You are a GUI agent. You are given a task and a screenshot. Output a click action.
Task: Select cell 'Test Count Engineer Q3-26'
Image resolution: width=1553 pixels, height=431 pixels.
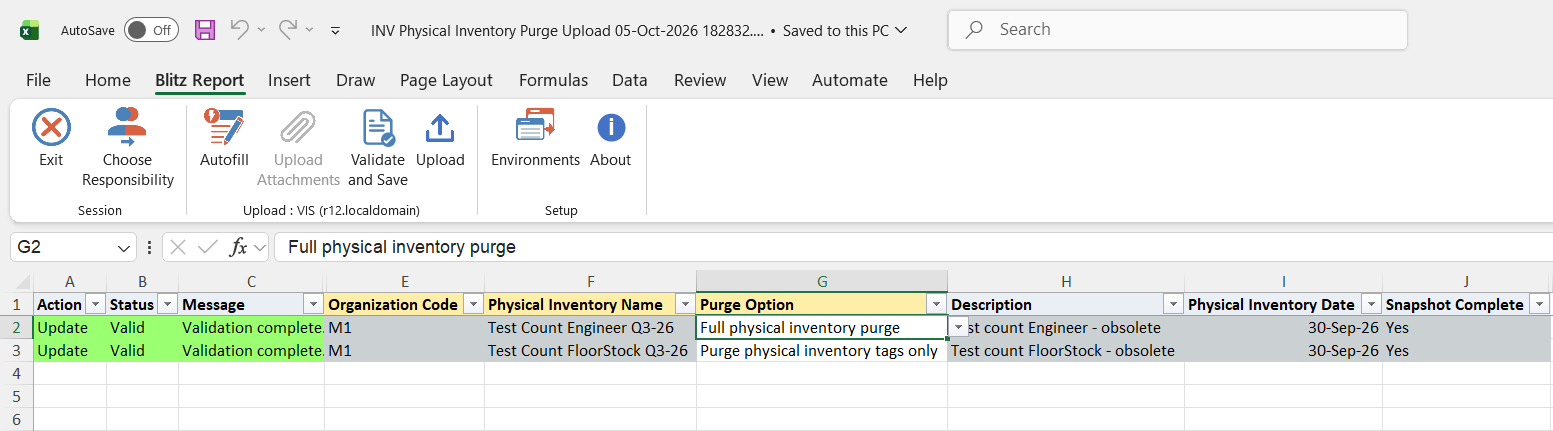[590, 328]
